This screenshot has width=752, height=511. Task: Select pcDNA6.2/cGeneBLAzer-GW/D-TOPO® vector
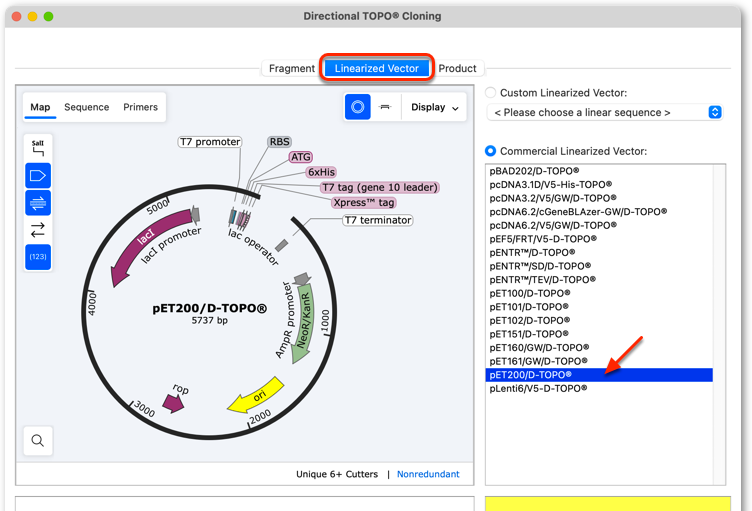pyautogui.click(x=599, y=212)
